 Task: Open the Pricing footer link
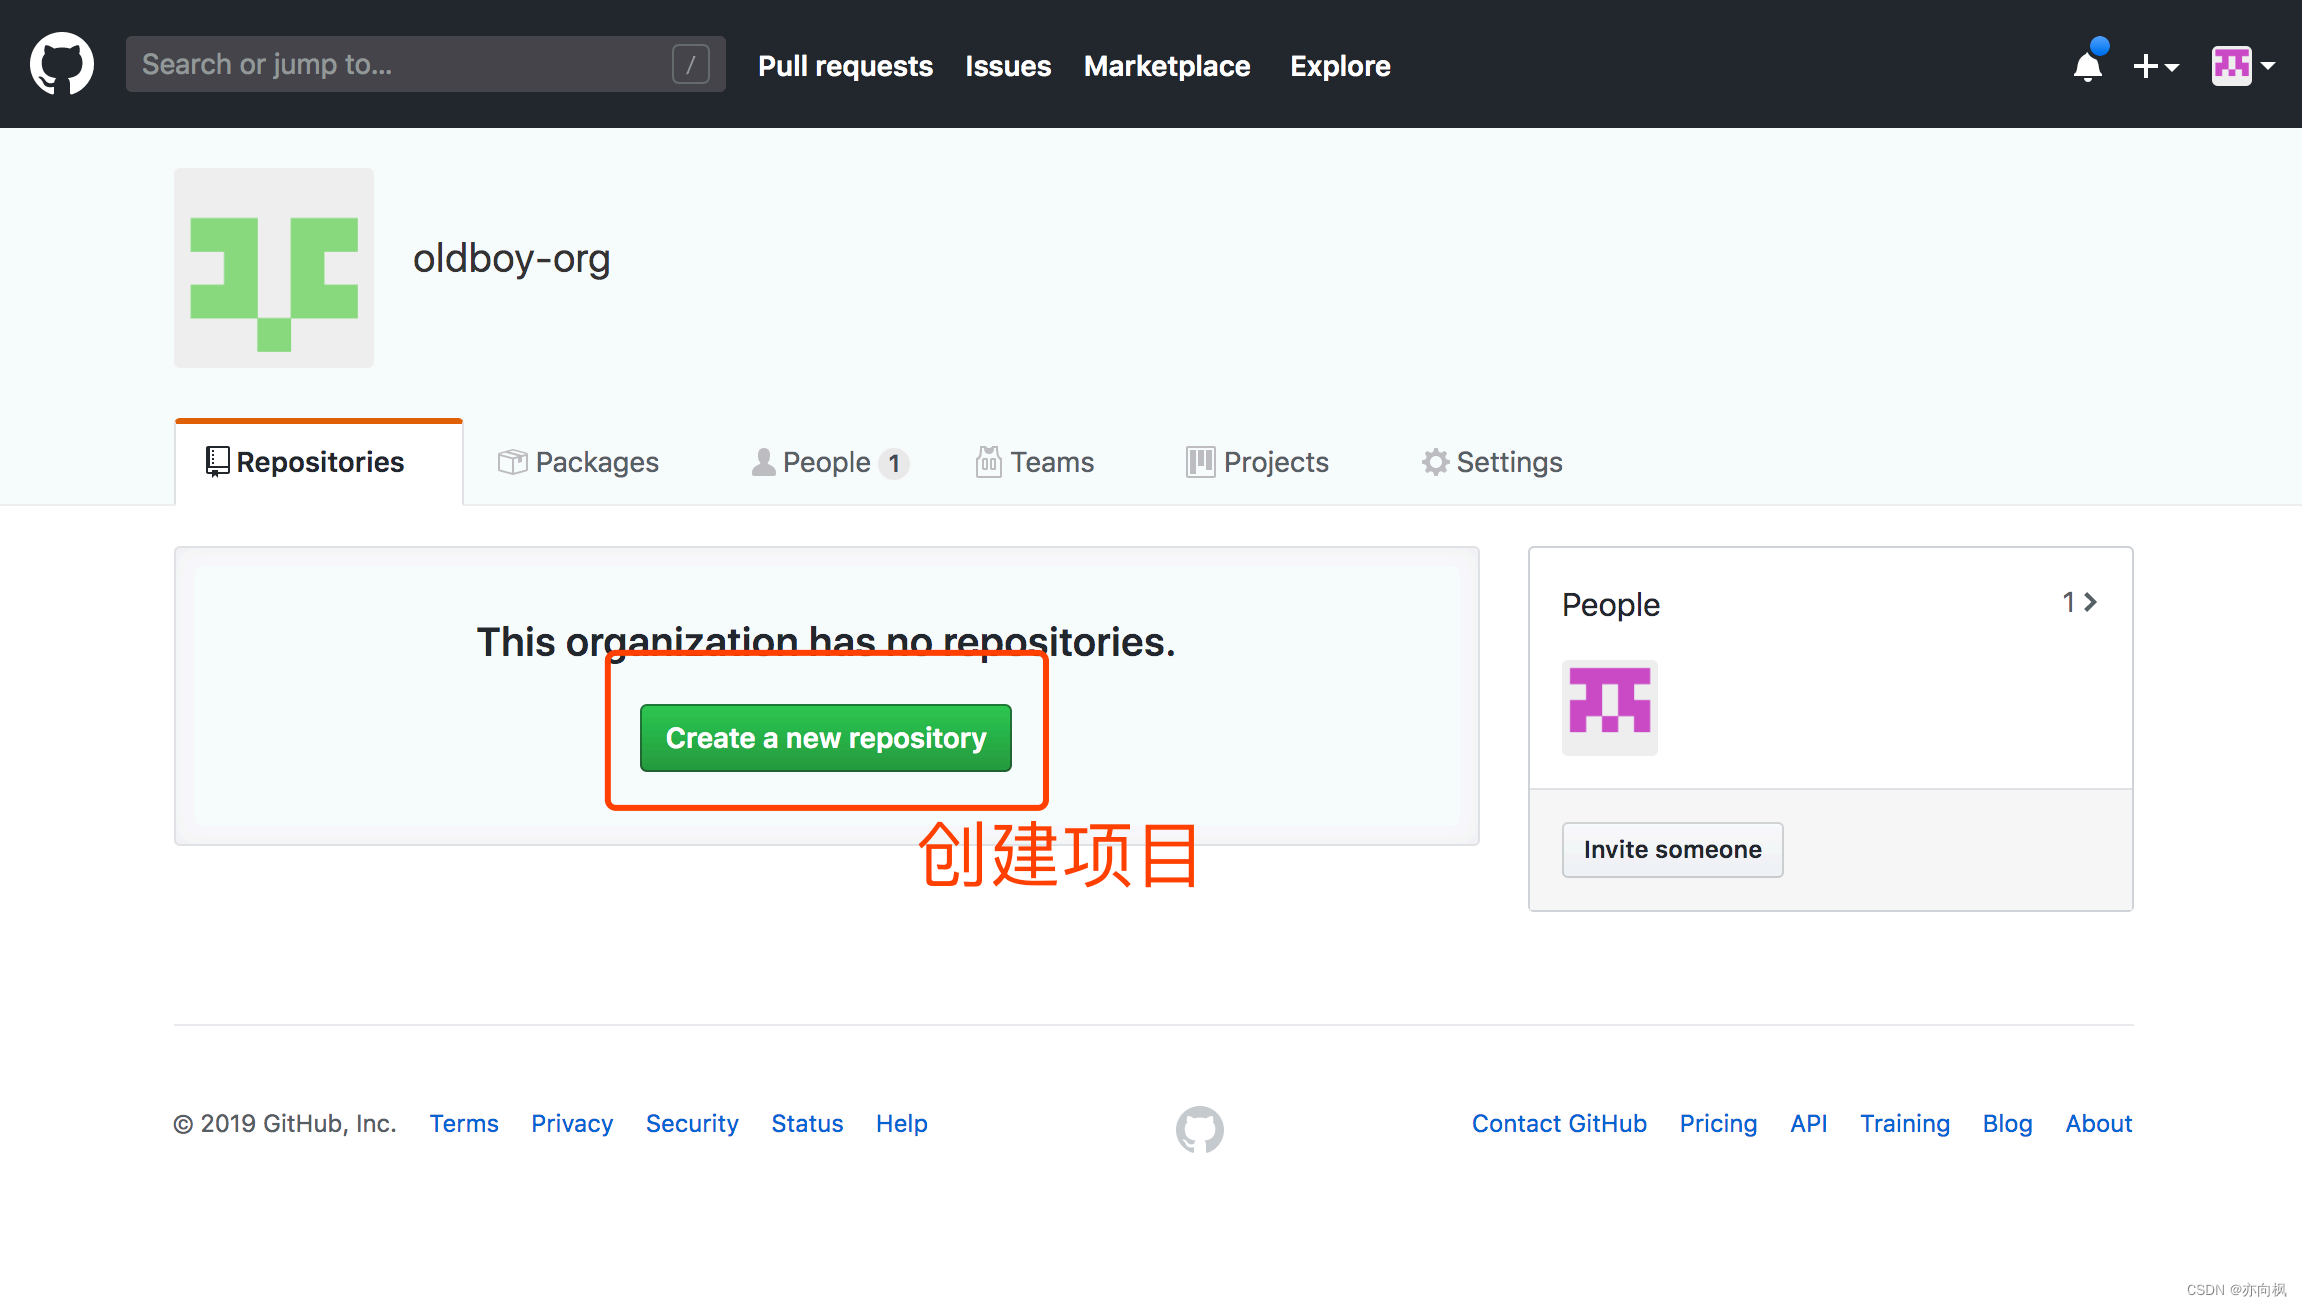point(1718,1124)
